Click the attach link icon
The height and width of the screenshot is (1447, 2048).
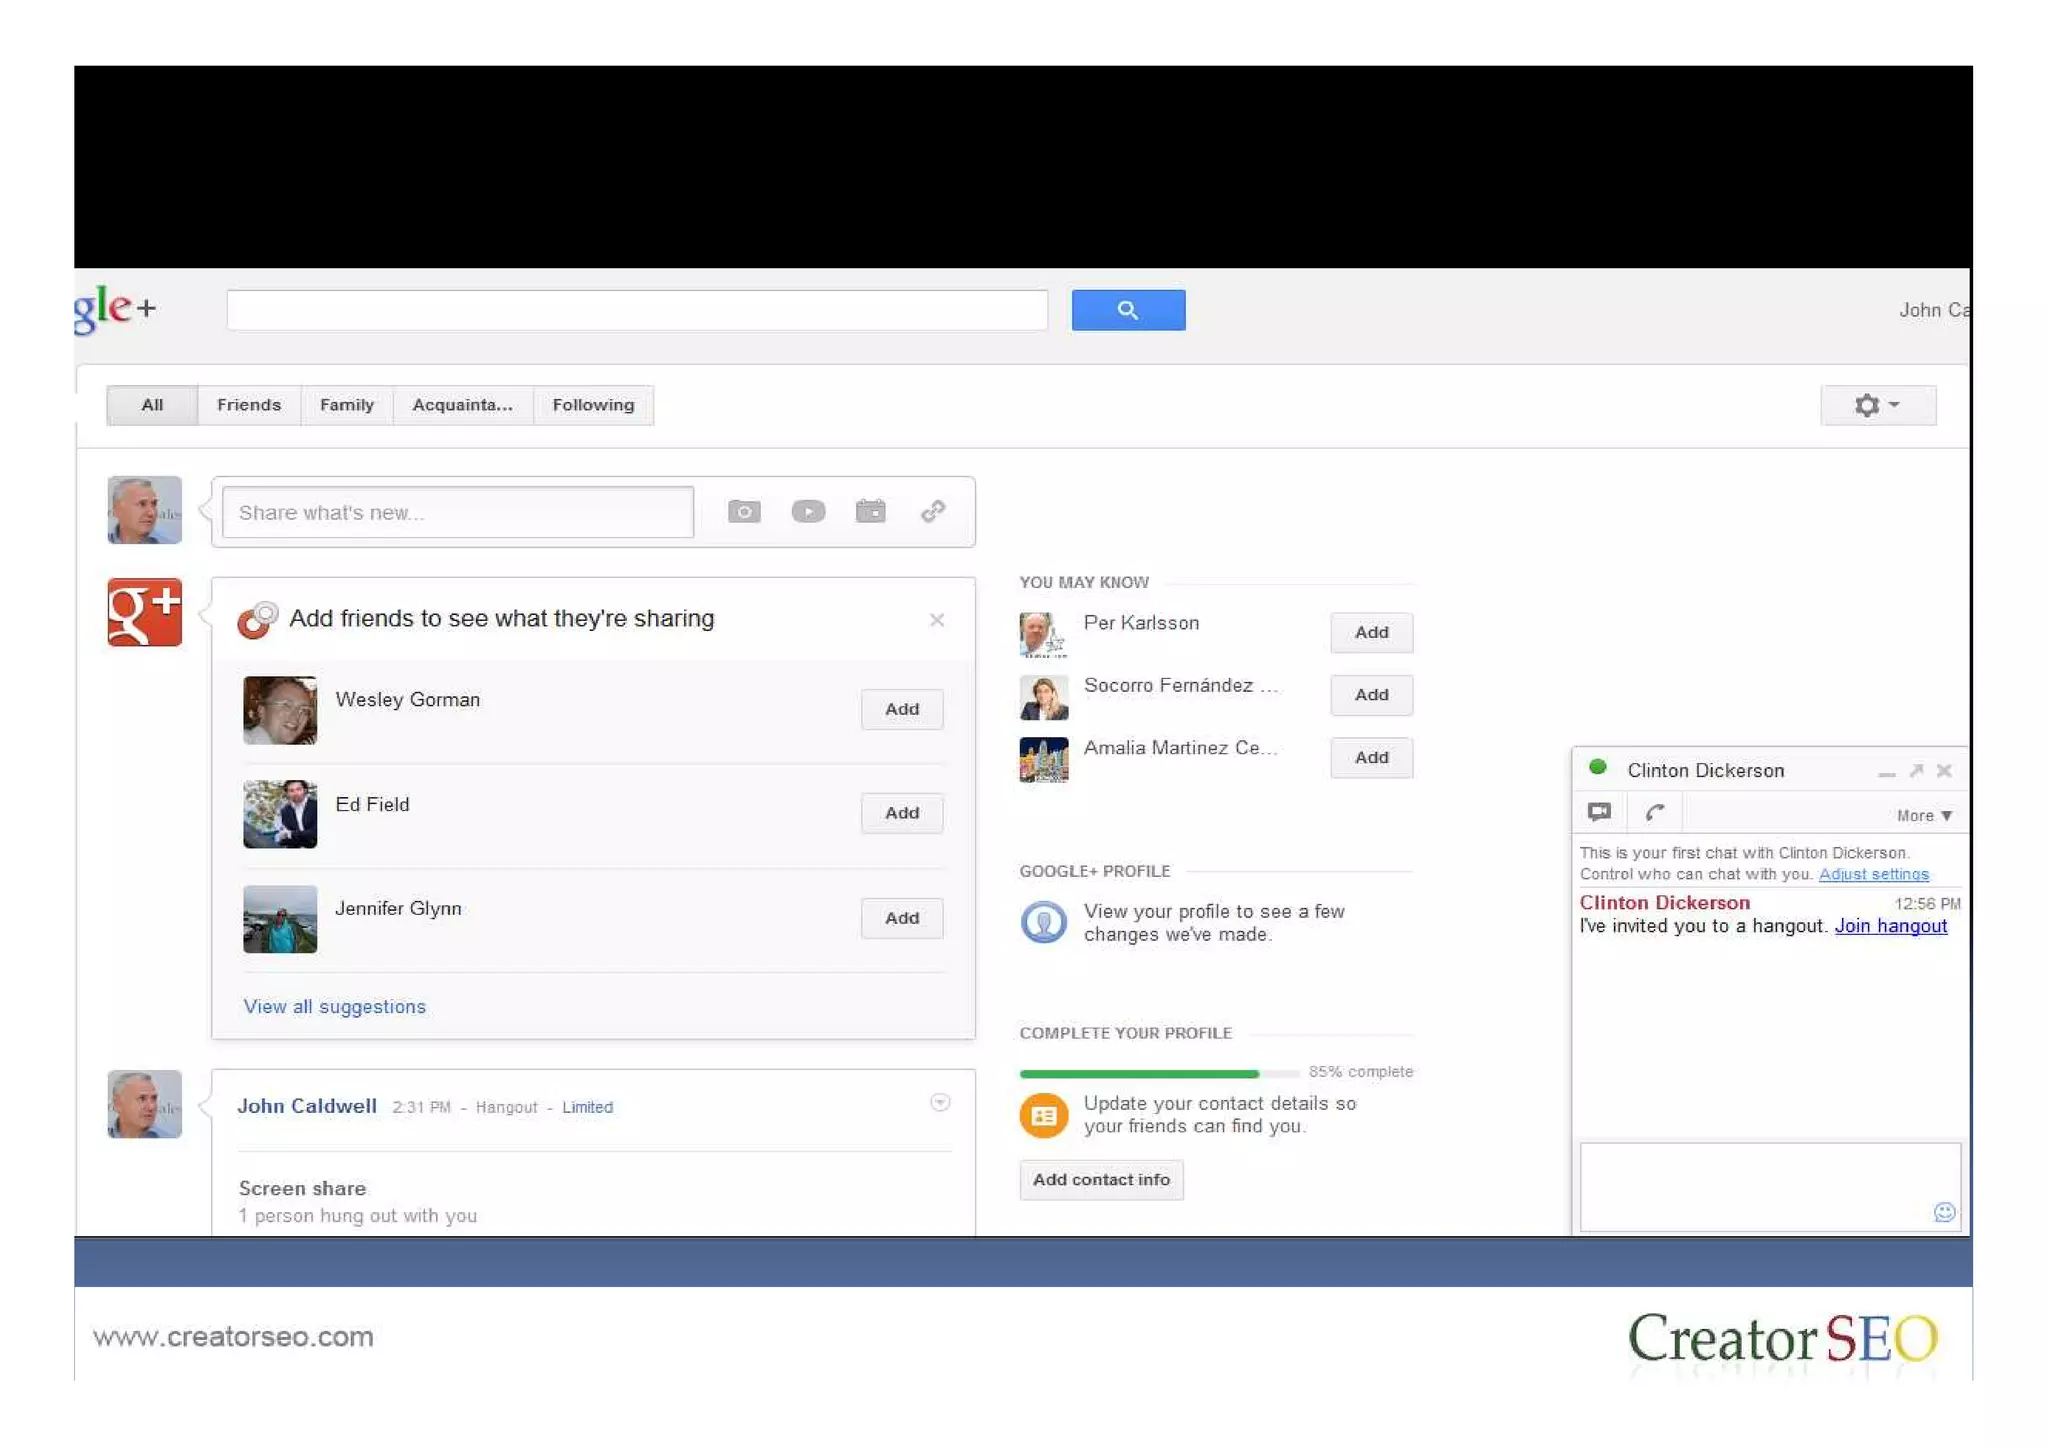[933, 512]
